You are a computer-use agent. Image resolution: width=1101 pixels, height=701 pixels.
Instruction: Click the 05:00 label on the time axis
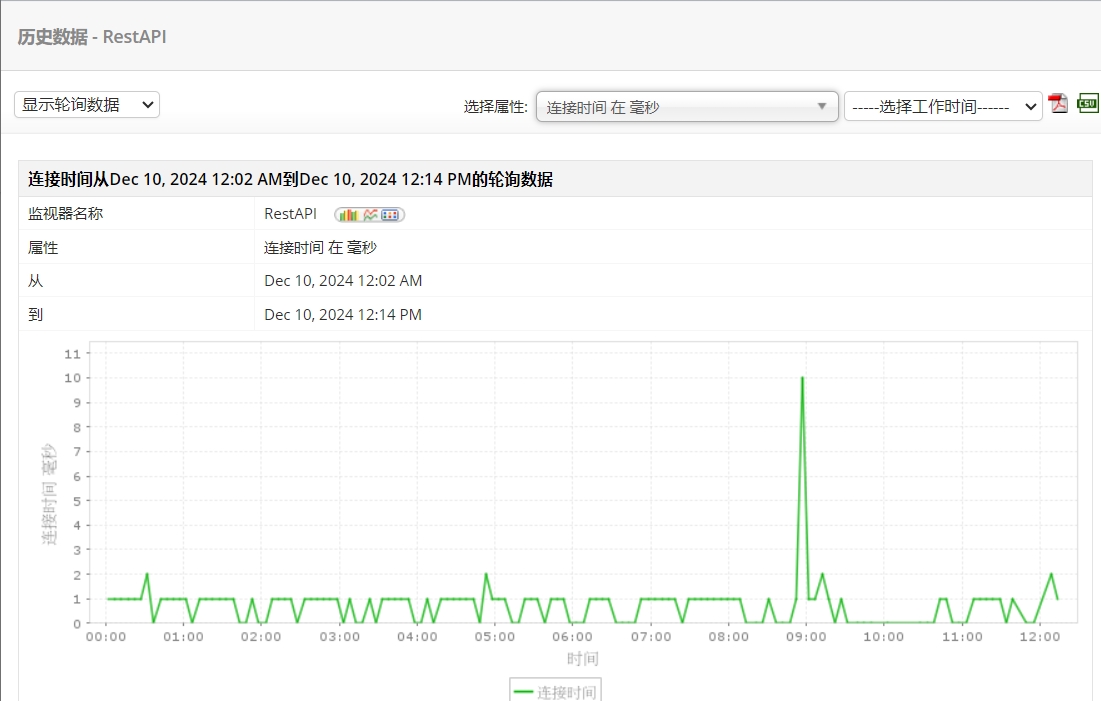(x=495, y=636)
